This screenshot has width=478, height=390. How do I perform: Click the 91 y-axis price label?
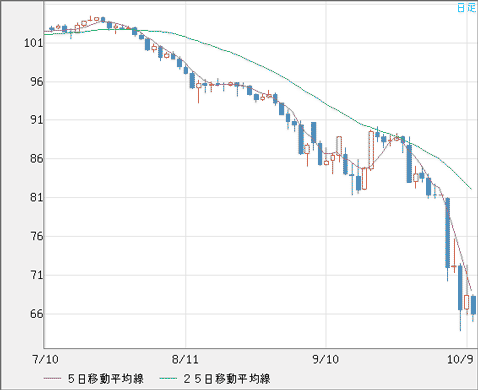coord(36,120)
